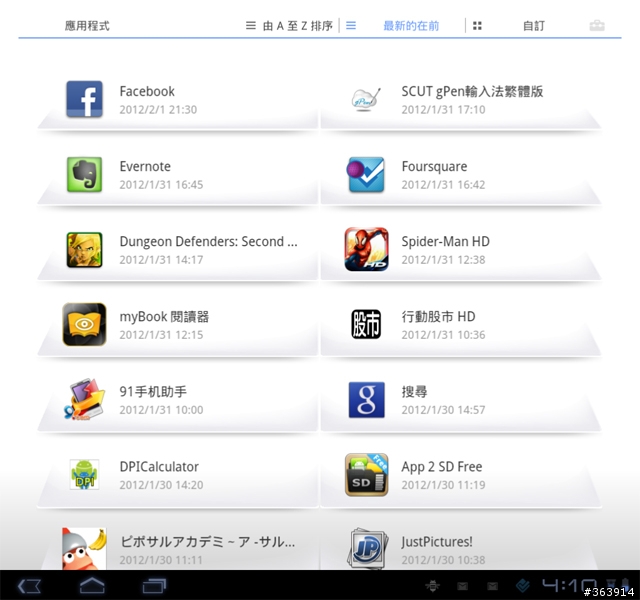Tap the 搜尋 title text
This screenshot has width=640, height=600.
[x=414, y=391]
